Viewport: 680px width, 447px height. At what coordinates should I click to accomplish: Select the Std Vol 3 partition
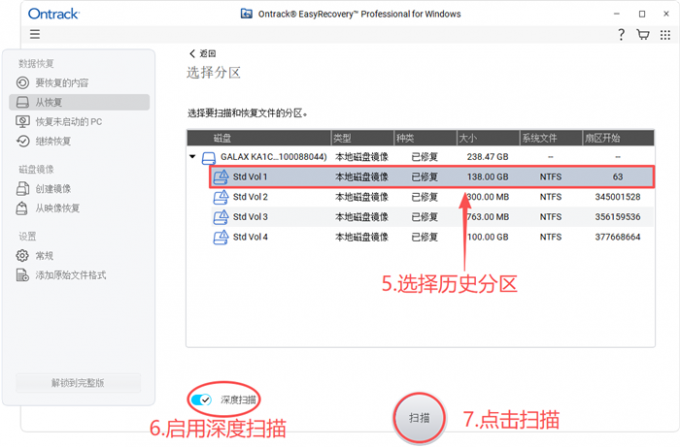(432, 217)
